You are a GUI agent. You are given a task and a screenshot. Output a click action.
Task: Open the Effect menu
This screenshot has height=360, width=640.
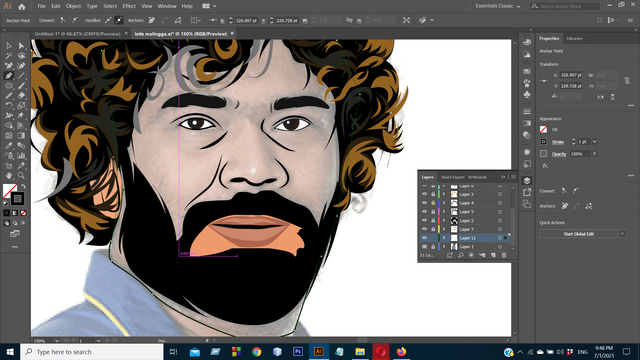pos(129,6)
